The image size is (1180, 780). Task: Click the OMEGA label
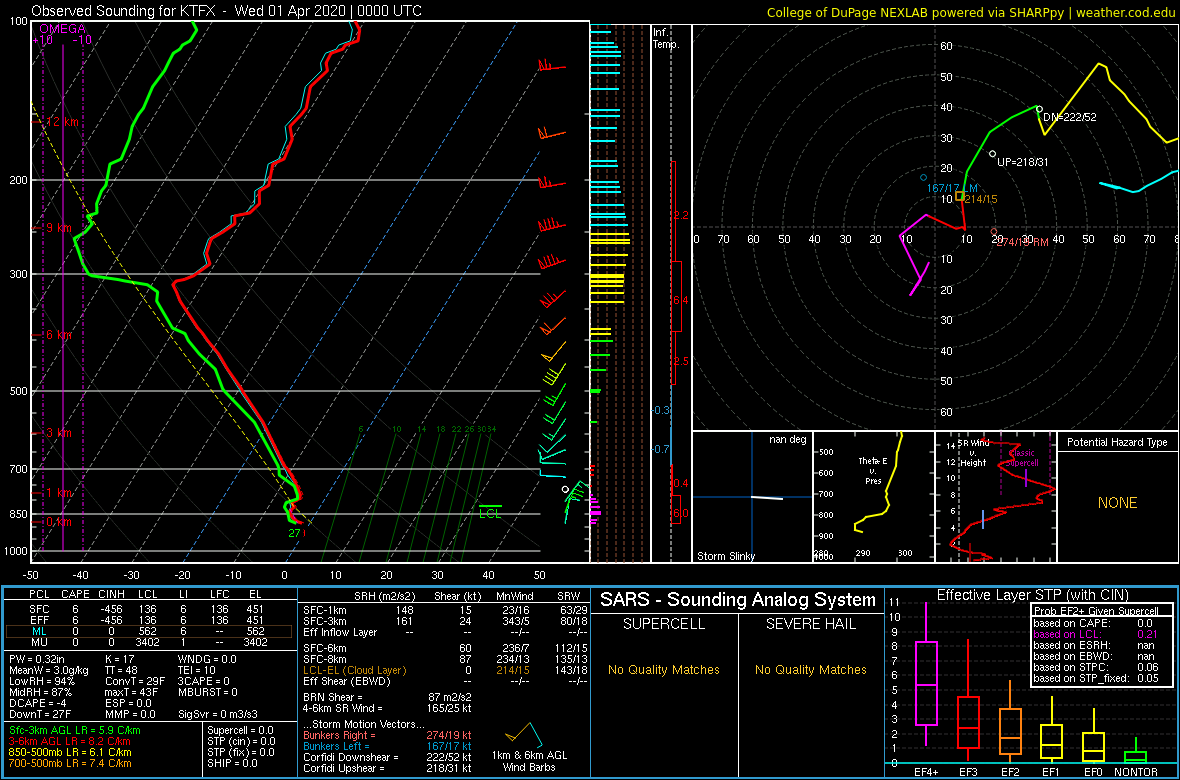(62, 29)
